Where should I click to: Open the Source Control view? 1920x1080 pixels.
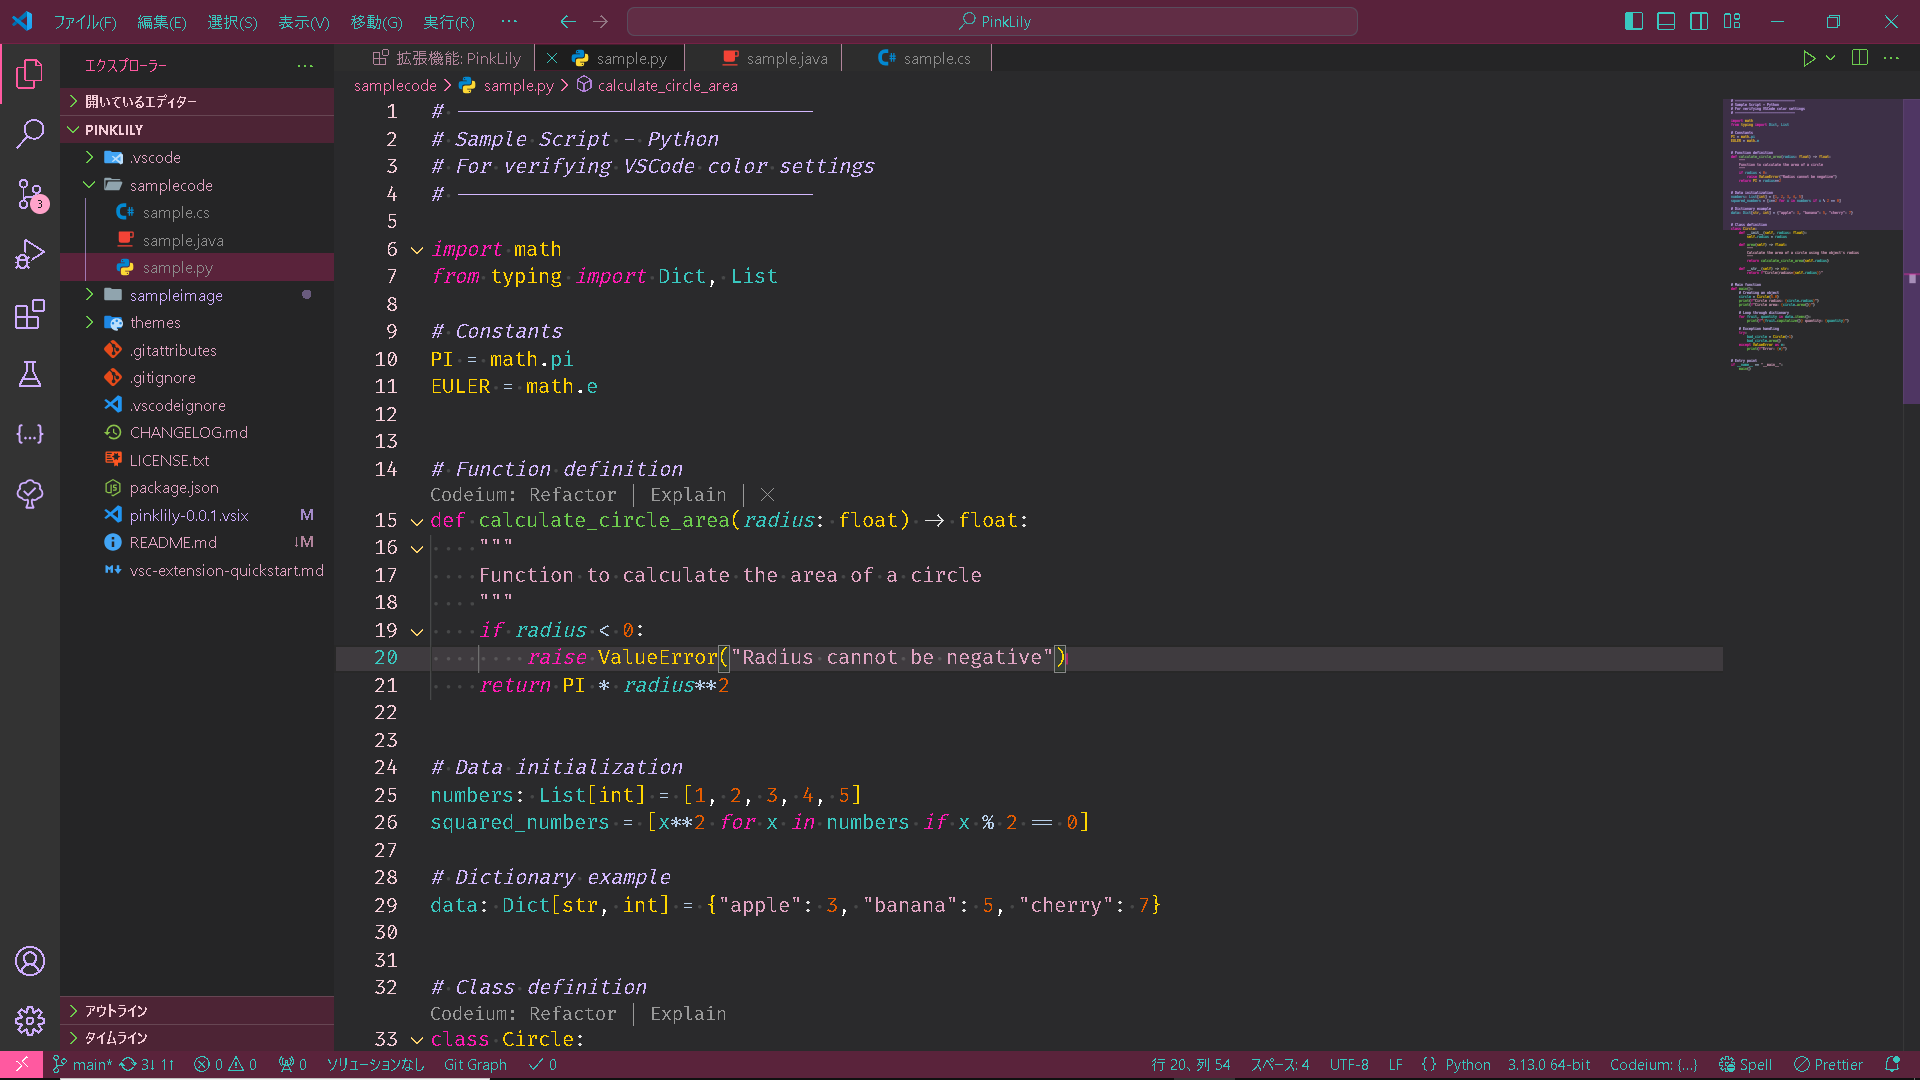(30, 194)
